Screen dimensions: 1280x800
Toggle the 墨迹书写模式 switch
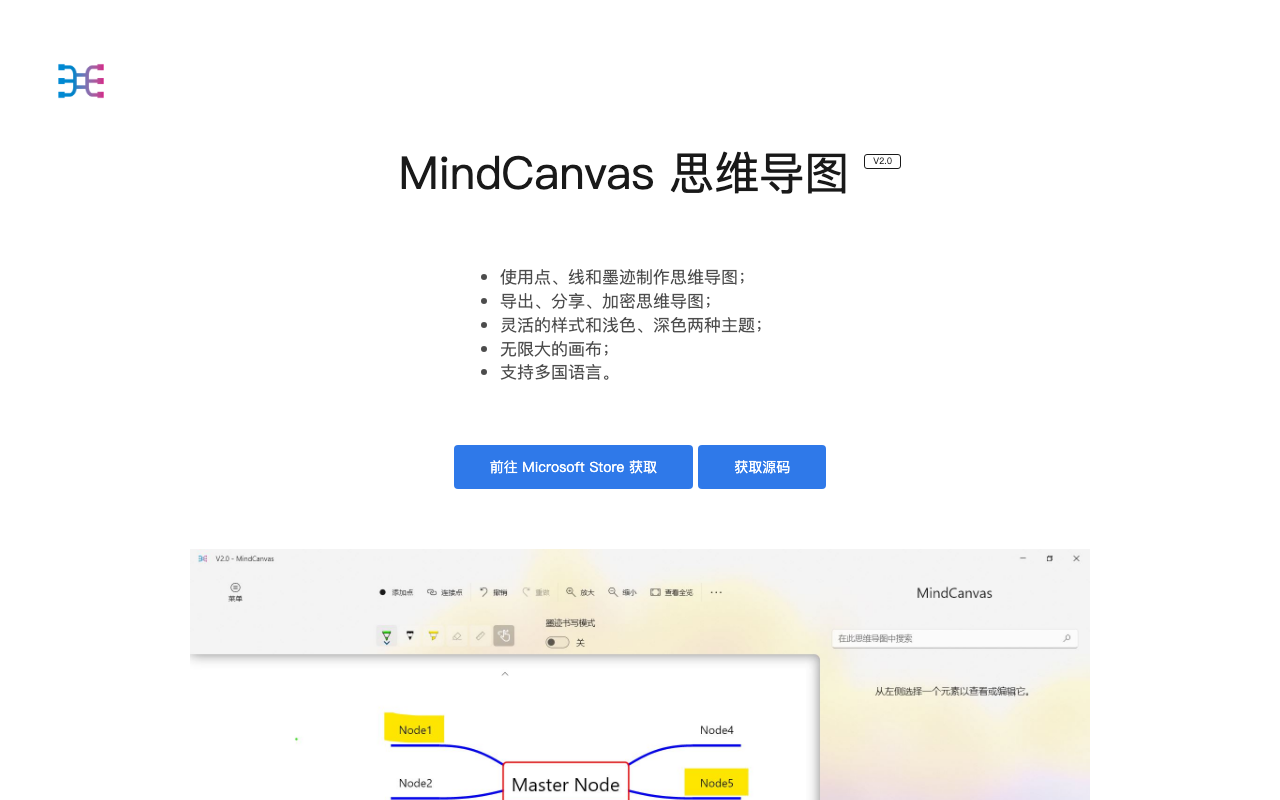557,642
